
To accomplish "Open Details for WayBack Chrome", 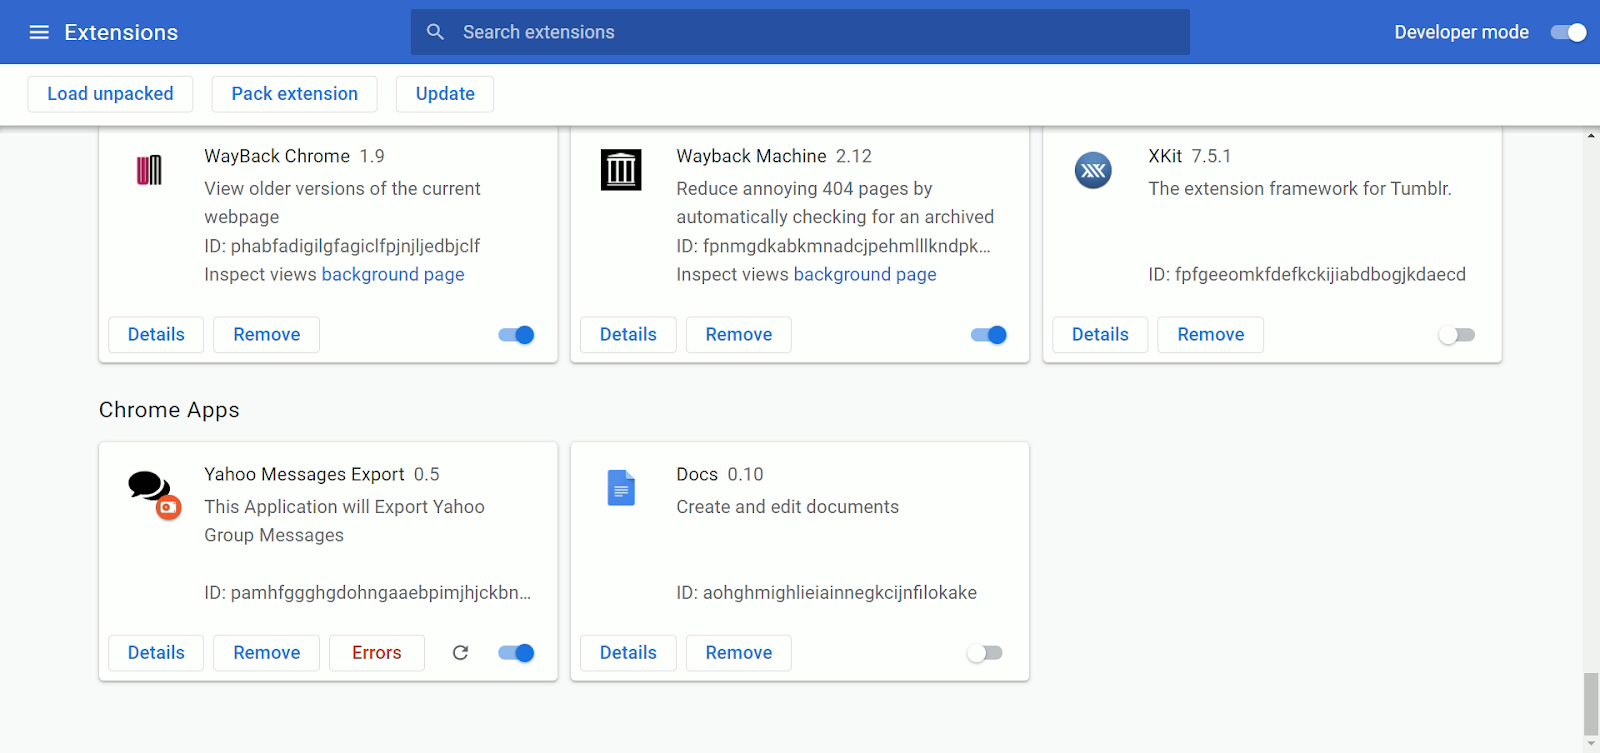I will click(156, 335).
